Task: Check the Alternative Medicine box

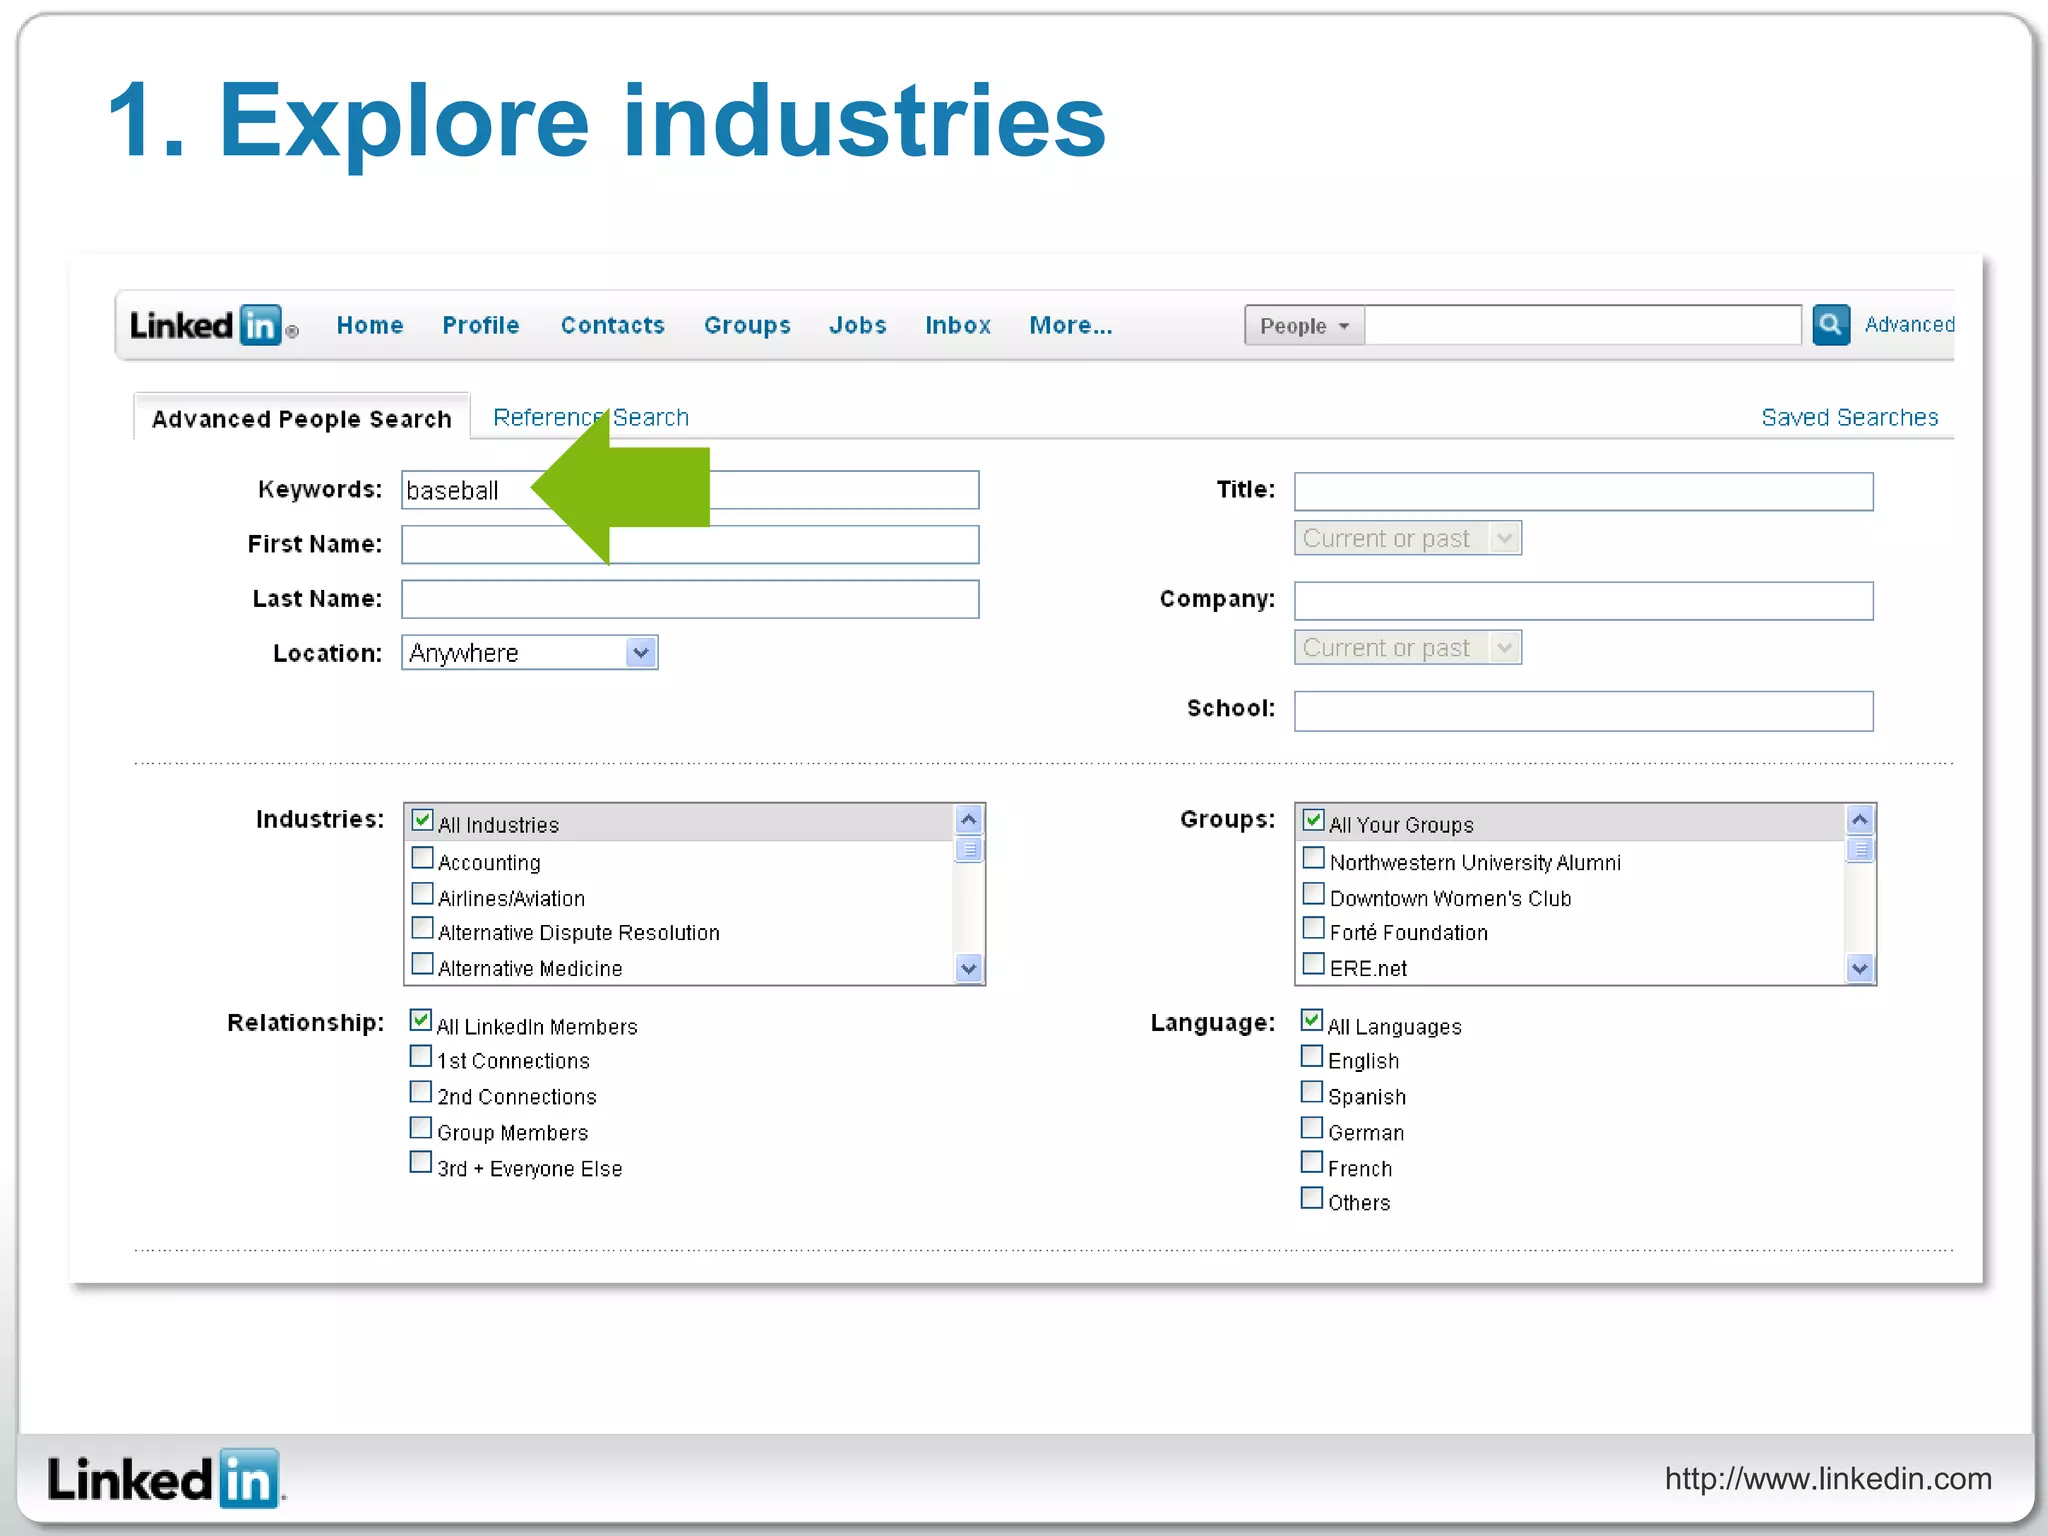Action: pos(422,964)
